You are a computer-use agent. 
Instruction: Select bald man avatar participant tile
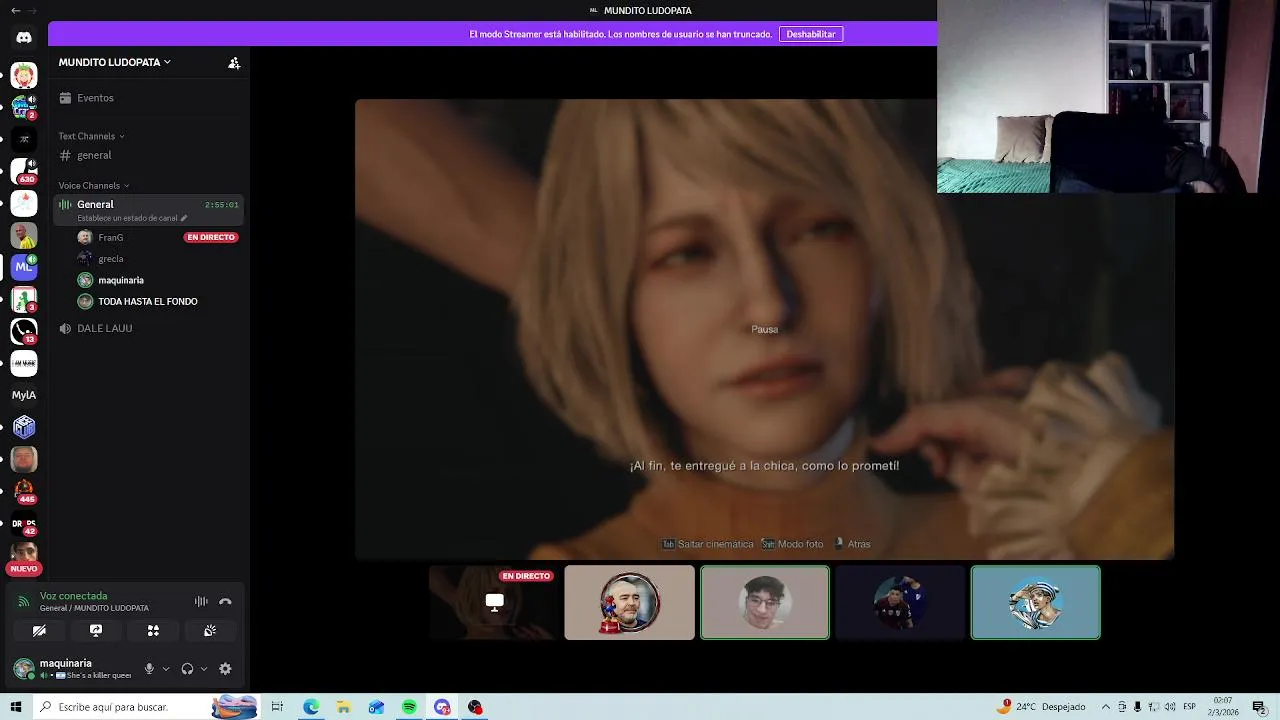pyautogui.click(x=629, y=602)
